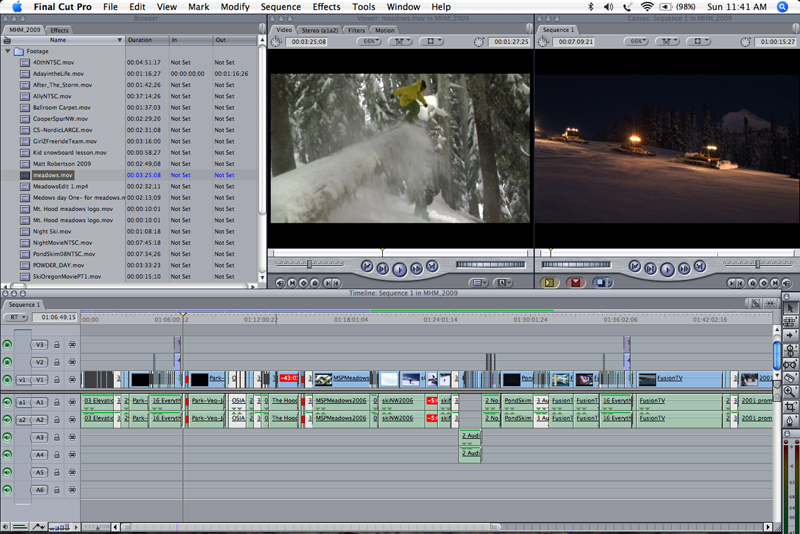Image resolution: width=800 pixels, height=534 pixels.
Task: Click the red Overwrite edit button in Canvas
Action: click(575, 283)
